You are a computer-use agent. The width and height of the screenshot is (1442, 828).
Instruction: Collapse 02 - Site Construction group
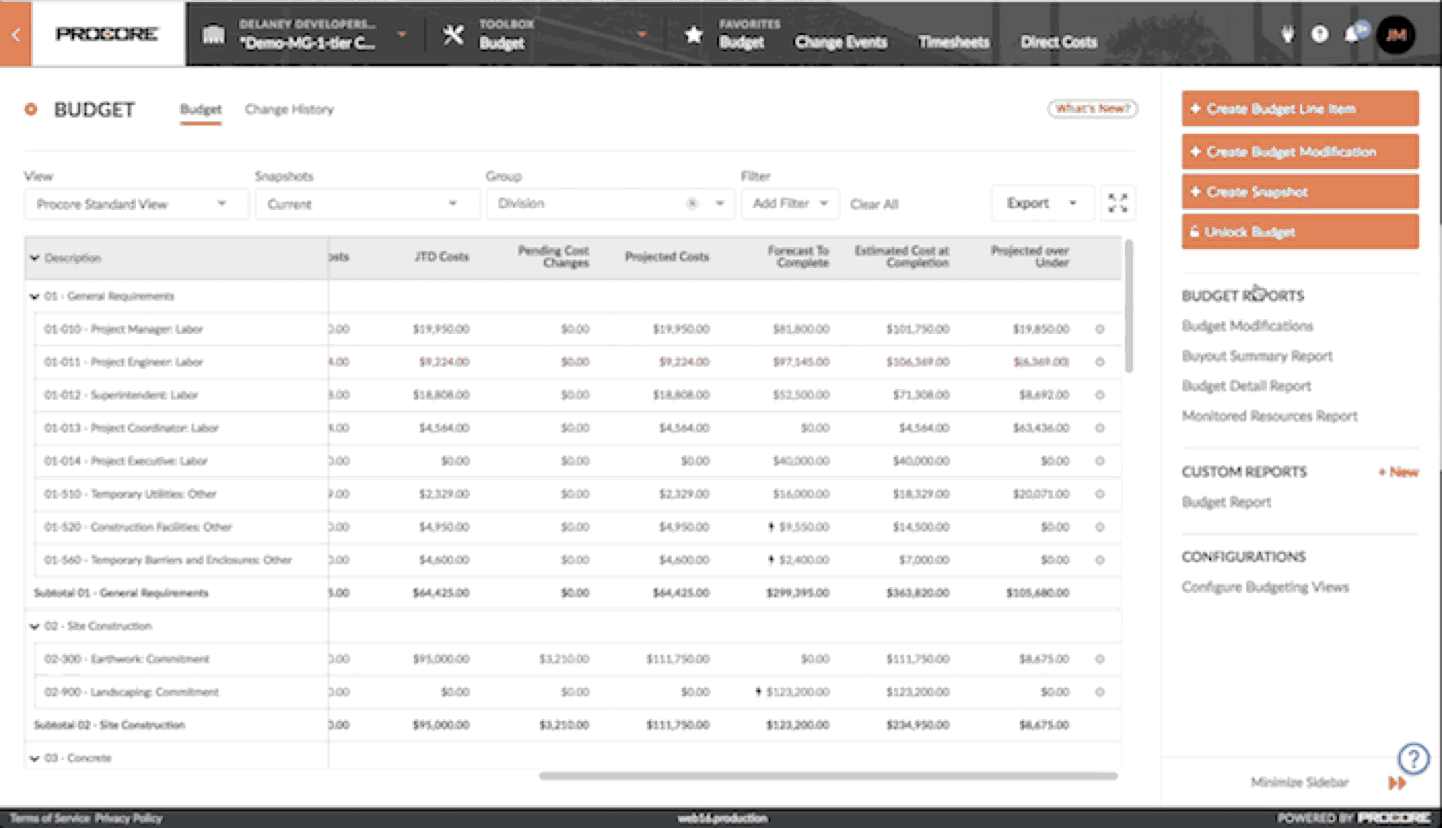[x=36, y=626]
